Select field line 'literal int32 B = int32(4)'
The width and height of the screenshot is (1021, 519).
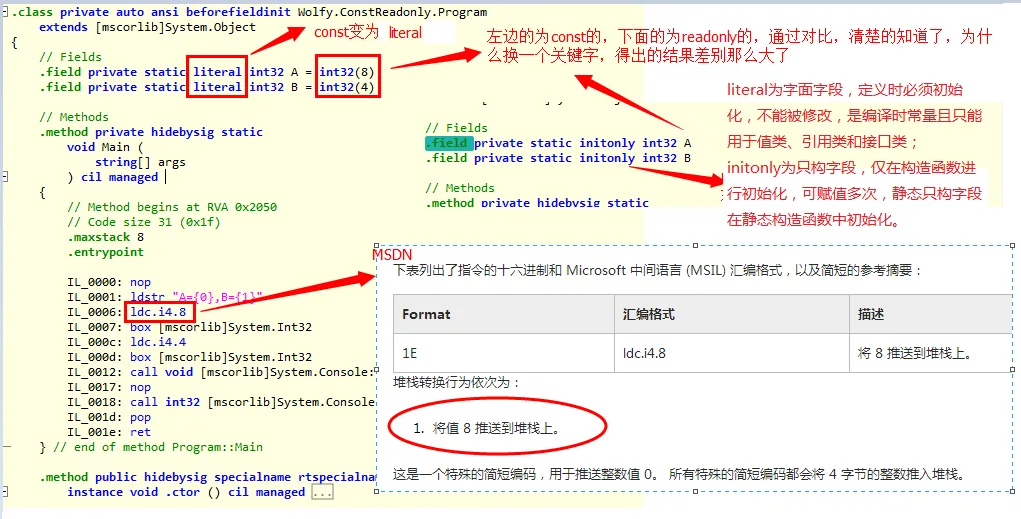pyautogui.click(x=206, y=87)
